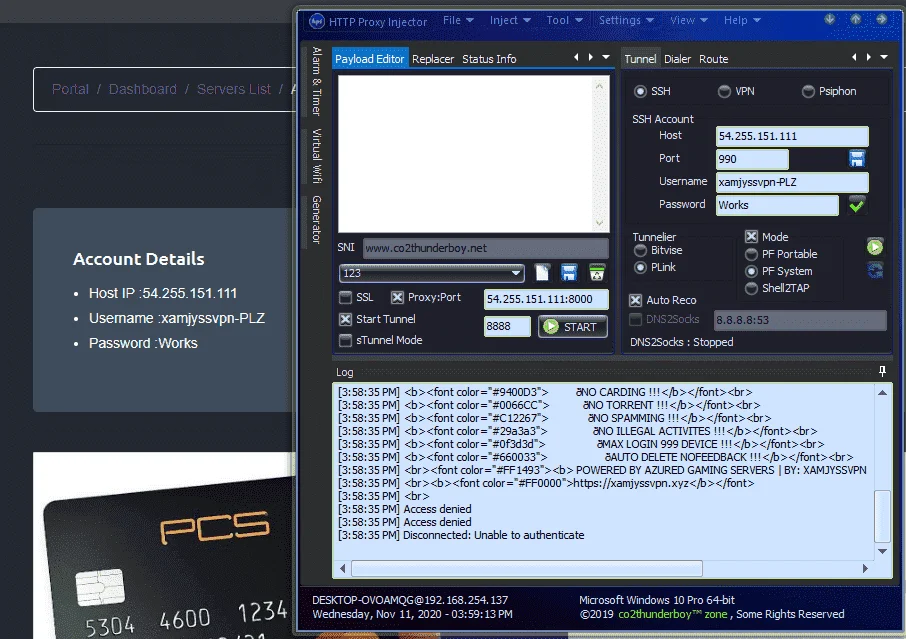Click right arrow of Log horizontal scrollbar

pos(865,569)
